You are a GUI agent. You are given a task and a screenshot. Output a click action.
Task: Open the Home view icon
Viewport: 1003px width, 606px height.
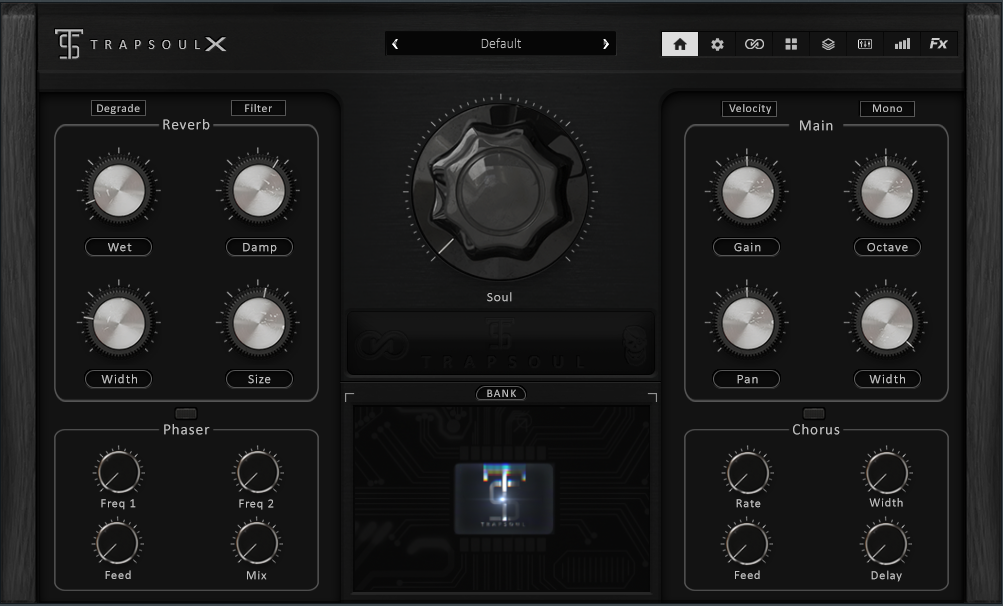tap(680, 44)
